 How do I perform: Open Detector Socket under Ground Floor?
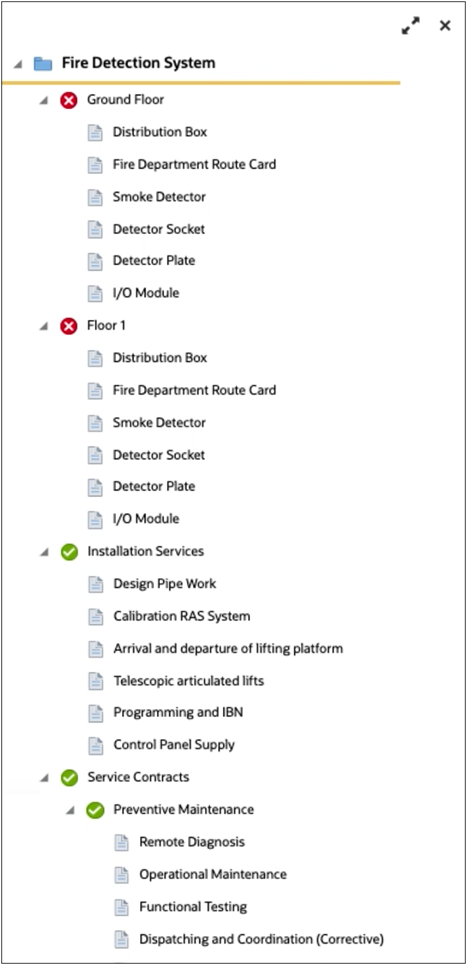point(159,229)
